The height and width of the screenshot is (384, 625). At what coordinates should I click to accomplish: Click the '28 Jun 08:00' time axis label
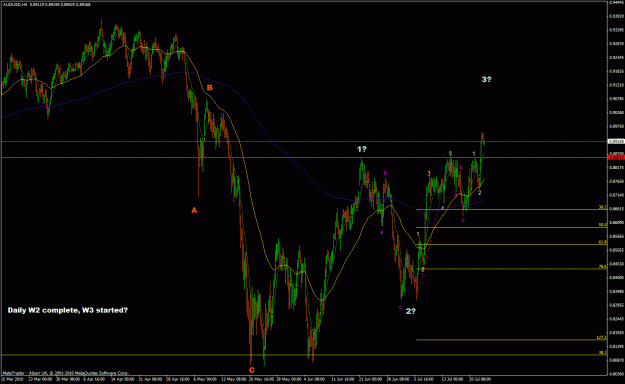tap(398, 379)
